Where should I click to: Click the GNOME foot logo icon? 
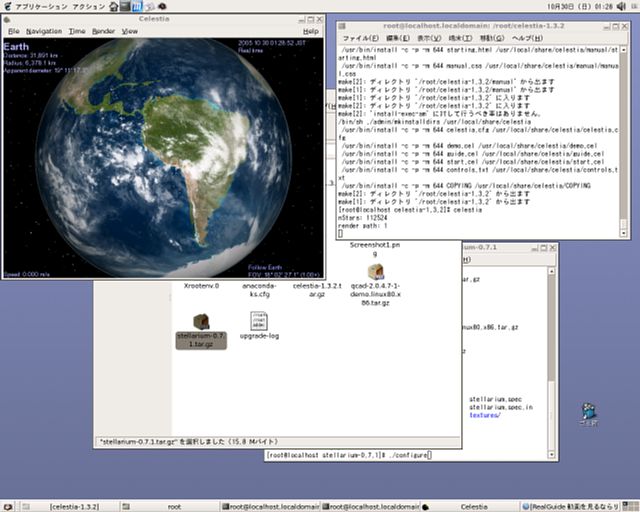[7, 6]
